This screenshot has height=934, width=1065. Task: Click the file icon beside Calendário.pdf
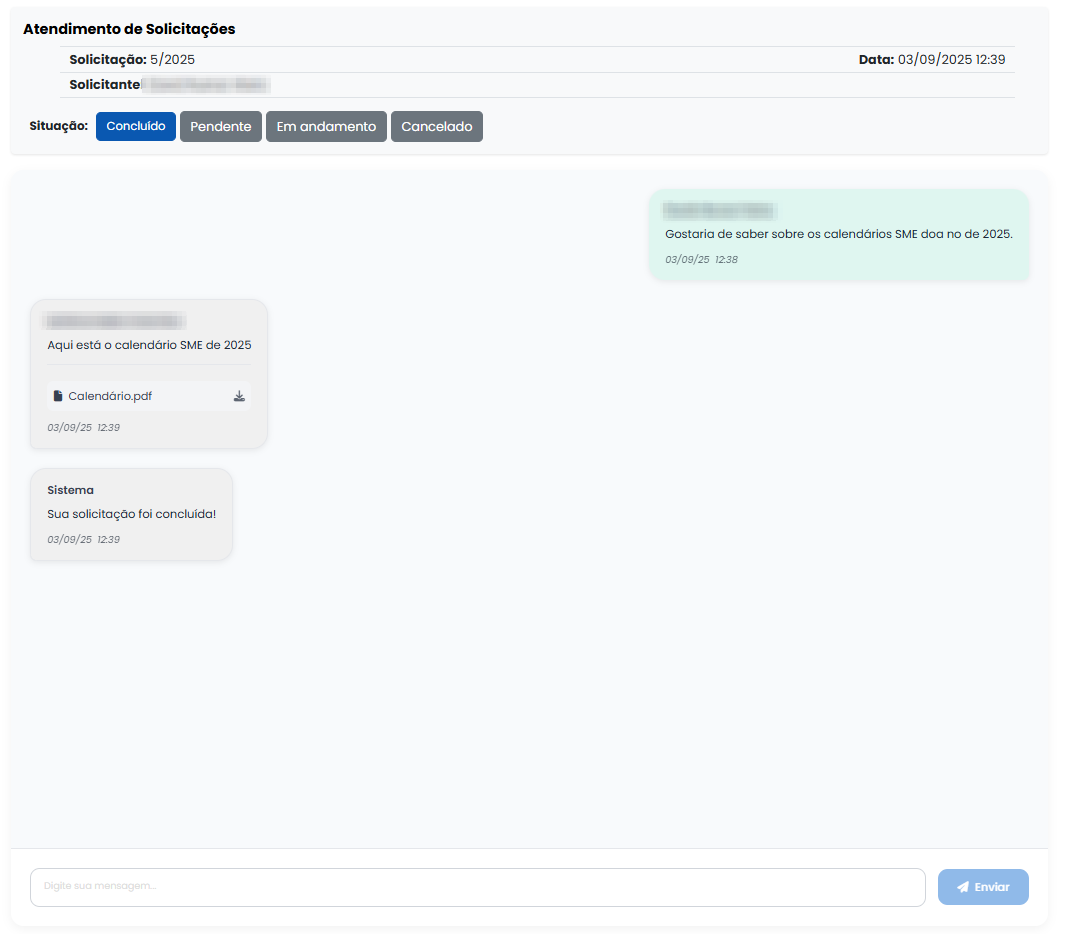[x=58, y=396]
